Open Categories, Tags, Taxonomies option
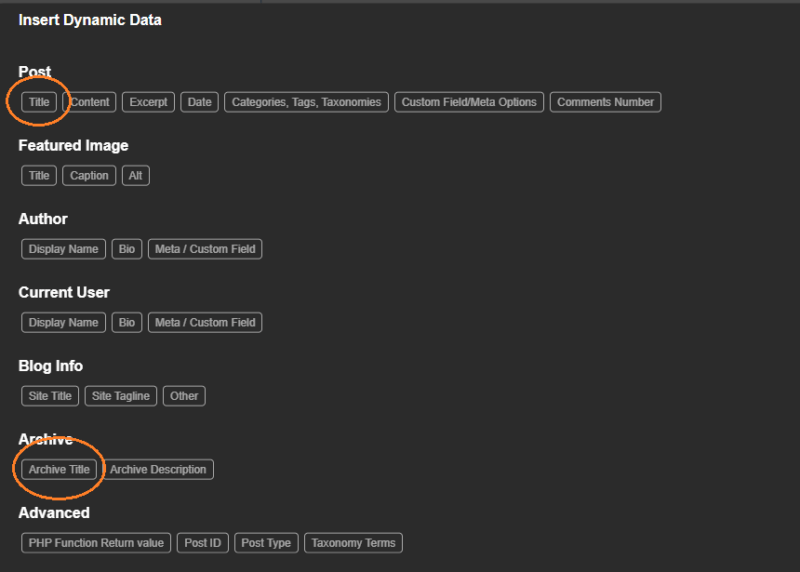 pyautogui.click(x=306, y=102)
